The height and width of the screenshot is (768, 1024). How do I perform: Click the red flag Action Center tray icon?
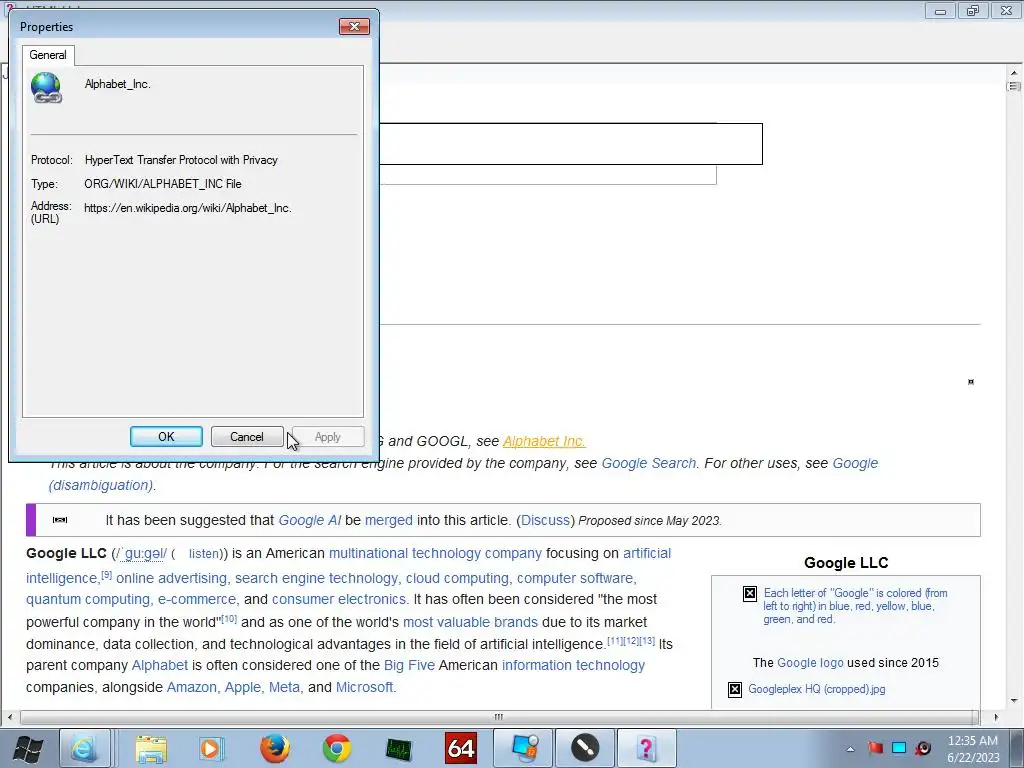point(875,748)
